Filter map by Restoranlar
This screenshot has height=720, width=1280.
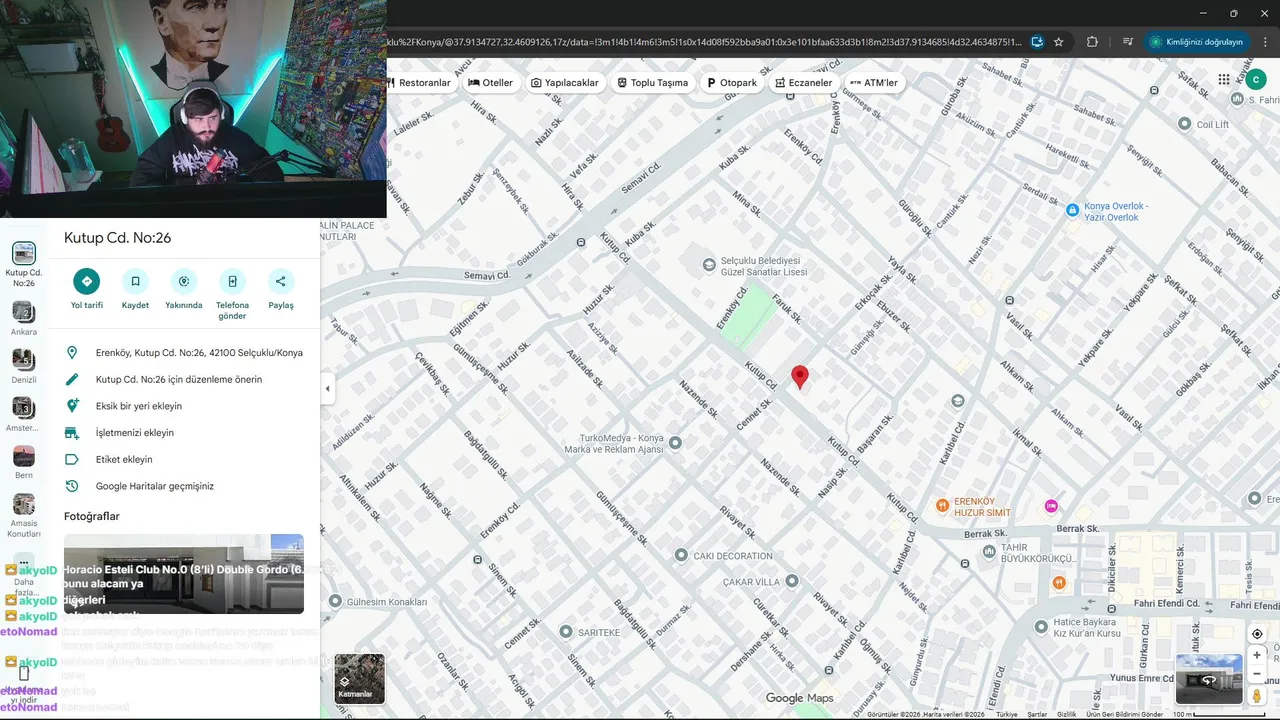421,83
